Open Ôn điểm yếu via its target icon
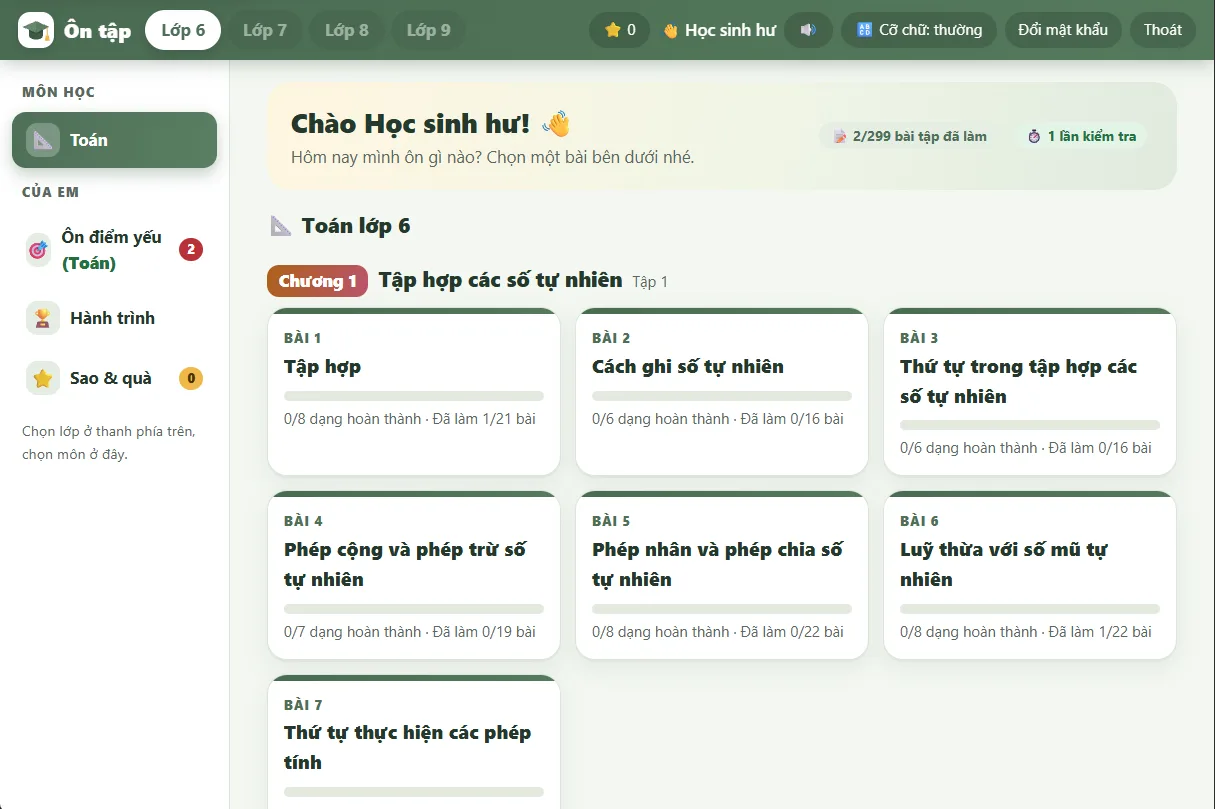 (x=38, y=250)
